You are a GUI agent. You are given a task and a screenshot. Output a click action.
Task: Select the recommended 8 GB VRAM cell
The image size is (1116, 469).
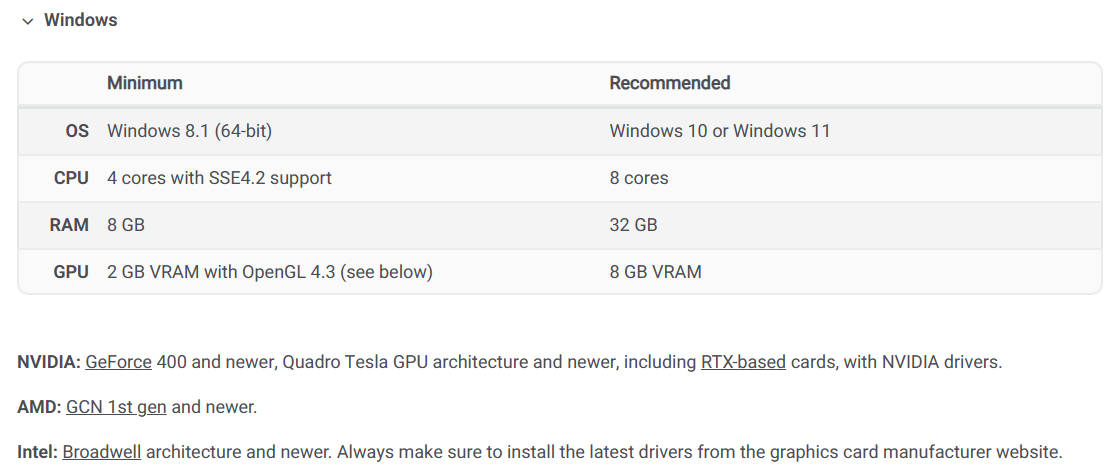click(x=655, y=272)
